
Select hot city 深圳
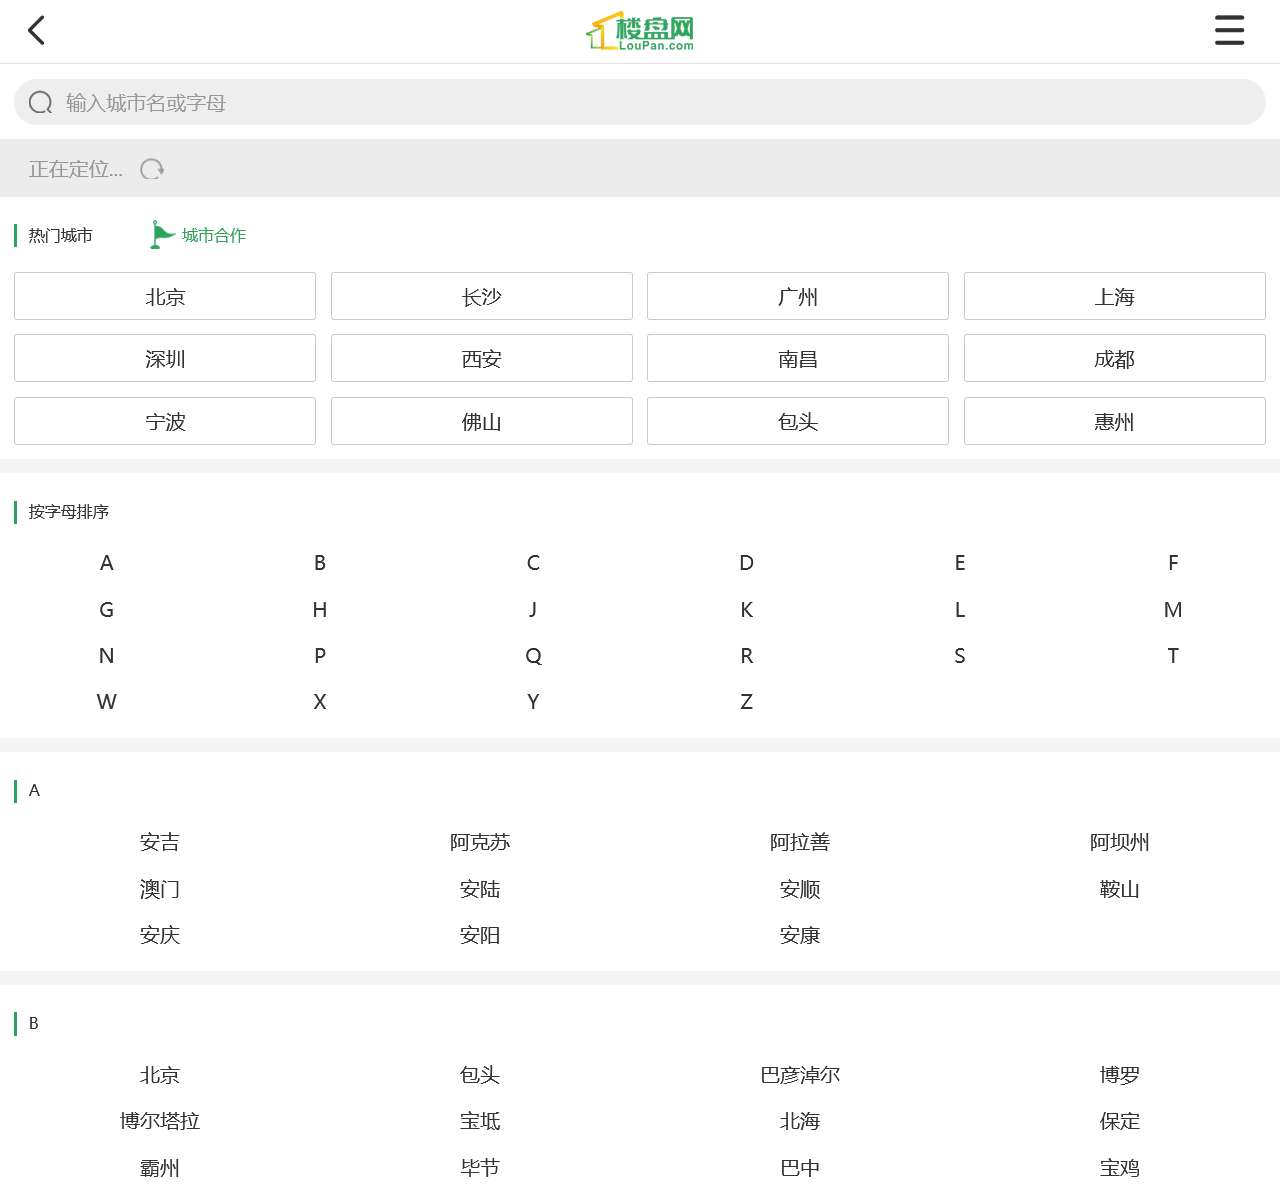[x=165, y=359]
